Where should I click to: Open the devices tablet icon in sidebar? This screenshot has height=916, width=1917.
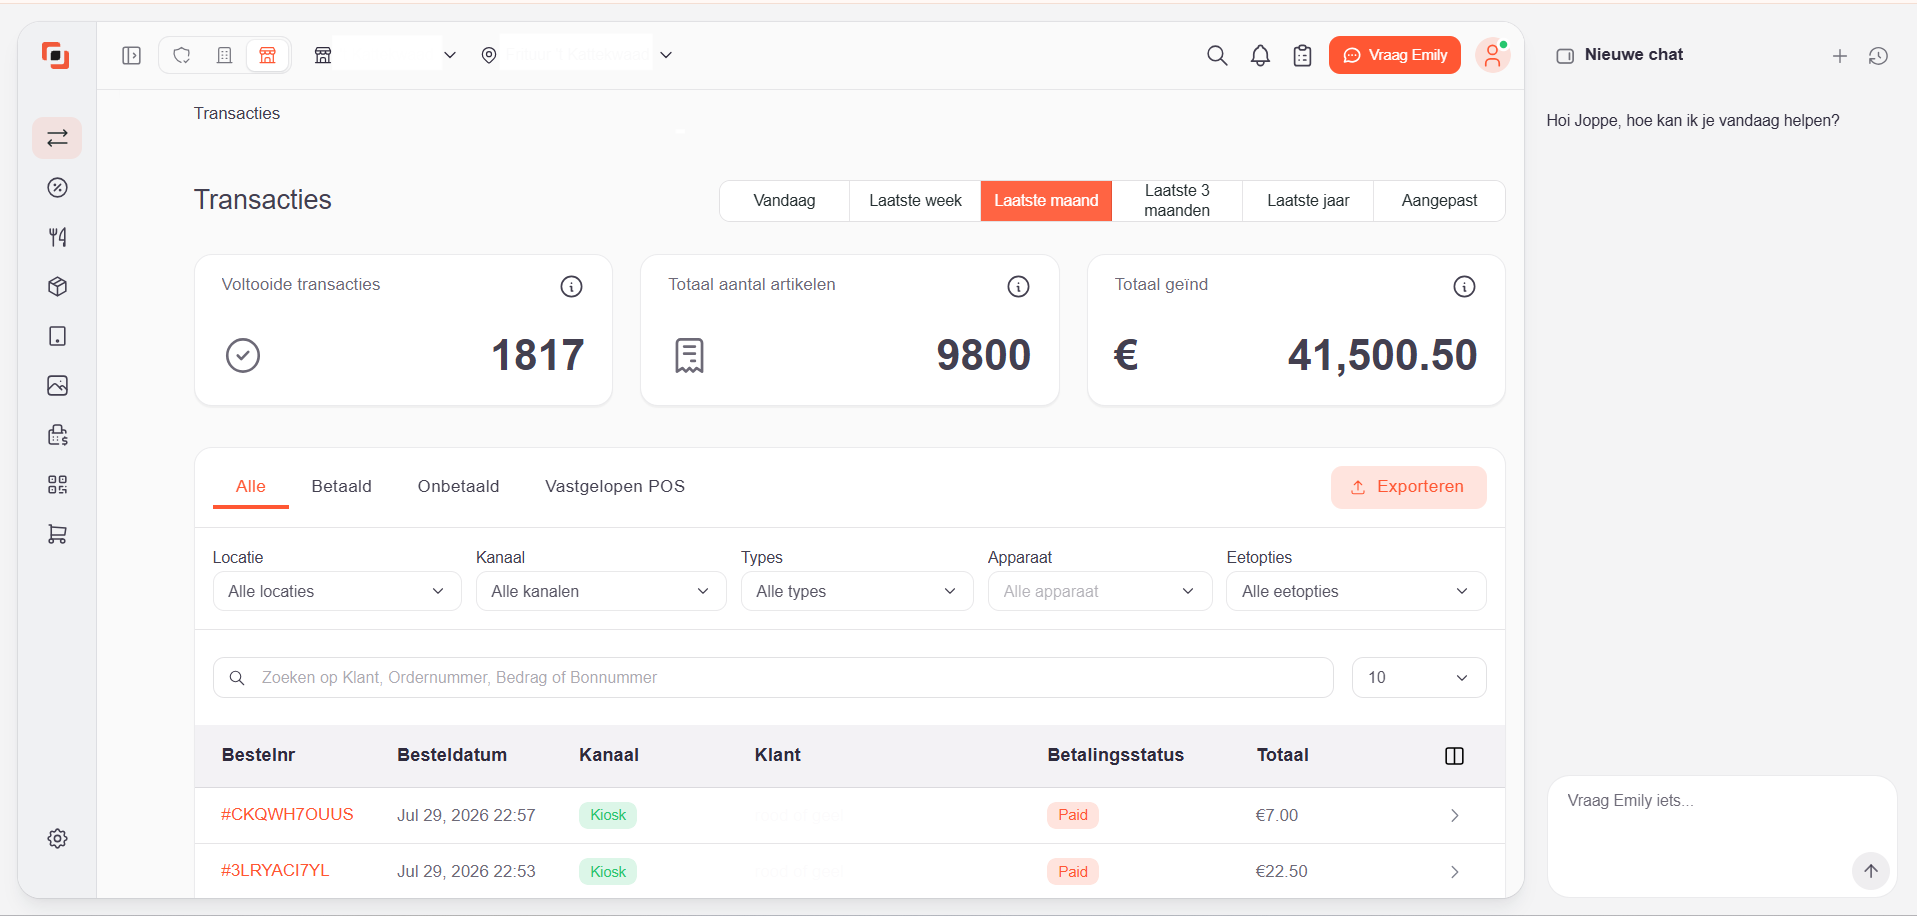pyautogui.click(x=57, y=336)
